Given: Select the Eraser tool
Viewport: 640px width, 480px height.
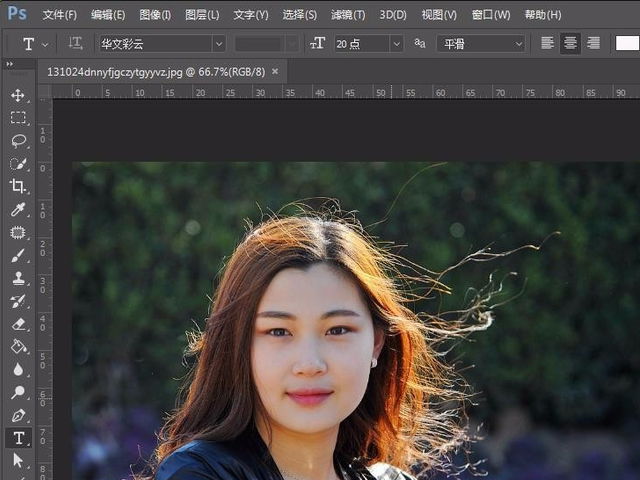Looking at the screenshot, I should pos(18,324).
